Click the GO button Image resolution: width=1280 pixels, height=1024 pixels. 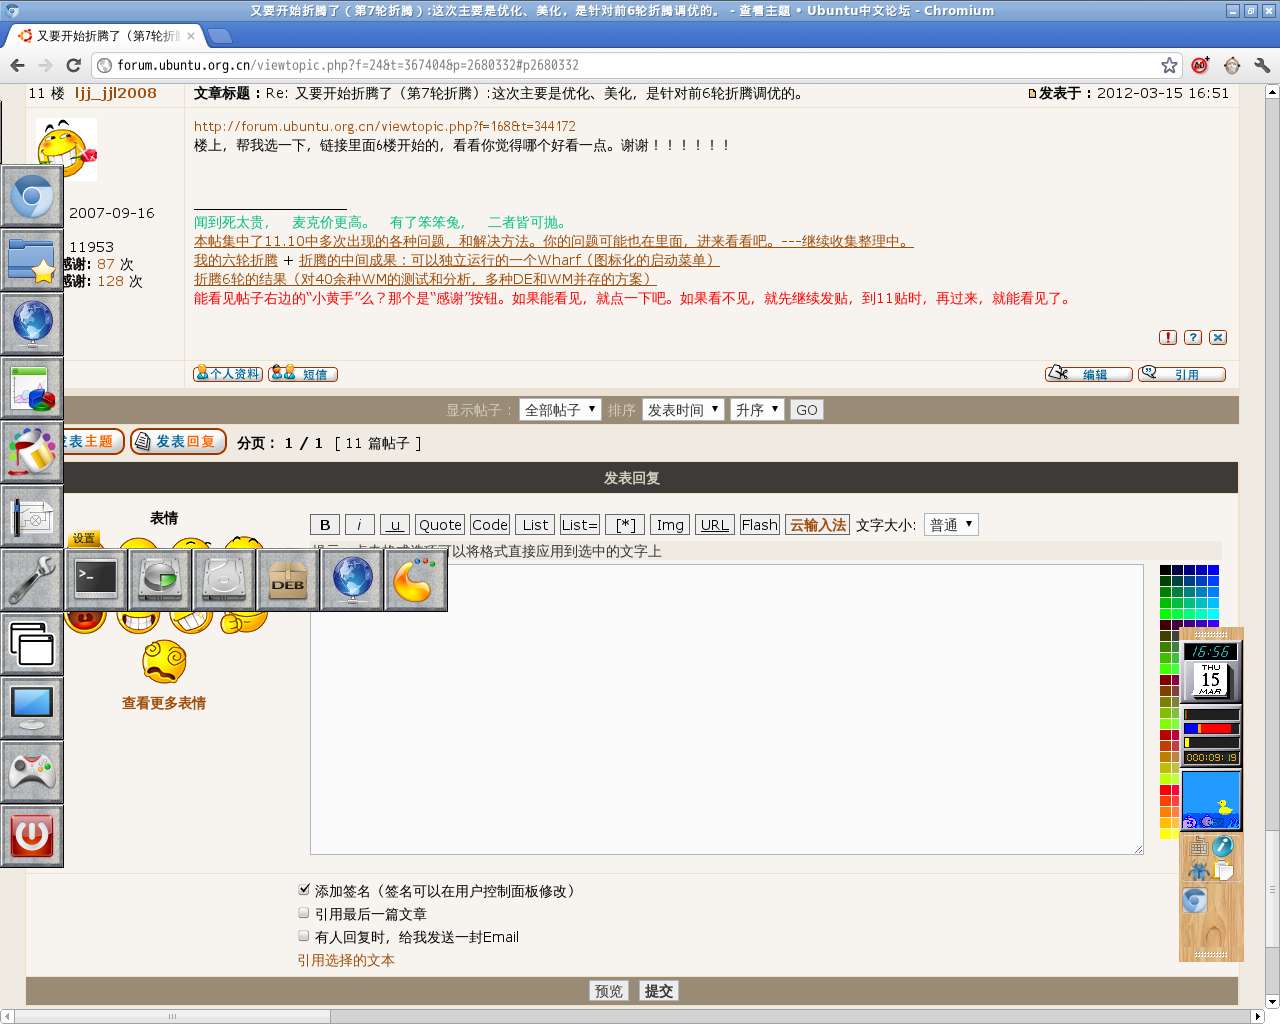(x=807, y=410)
